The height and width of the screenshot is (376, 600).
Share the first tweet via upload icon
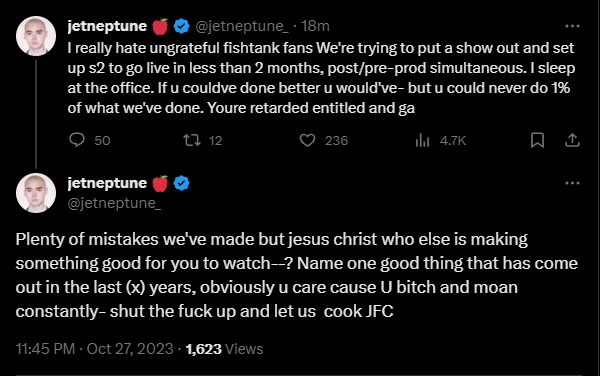tap(572, 140)
